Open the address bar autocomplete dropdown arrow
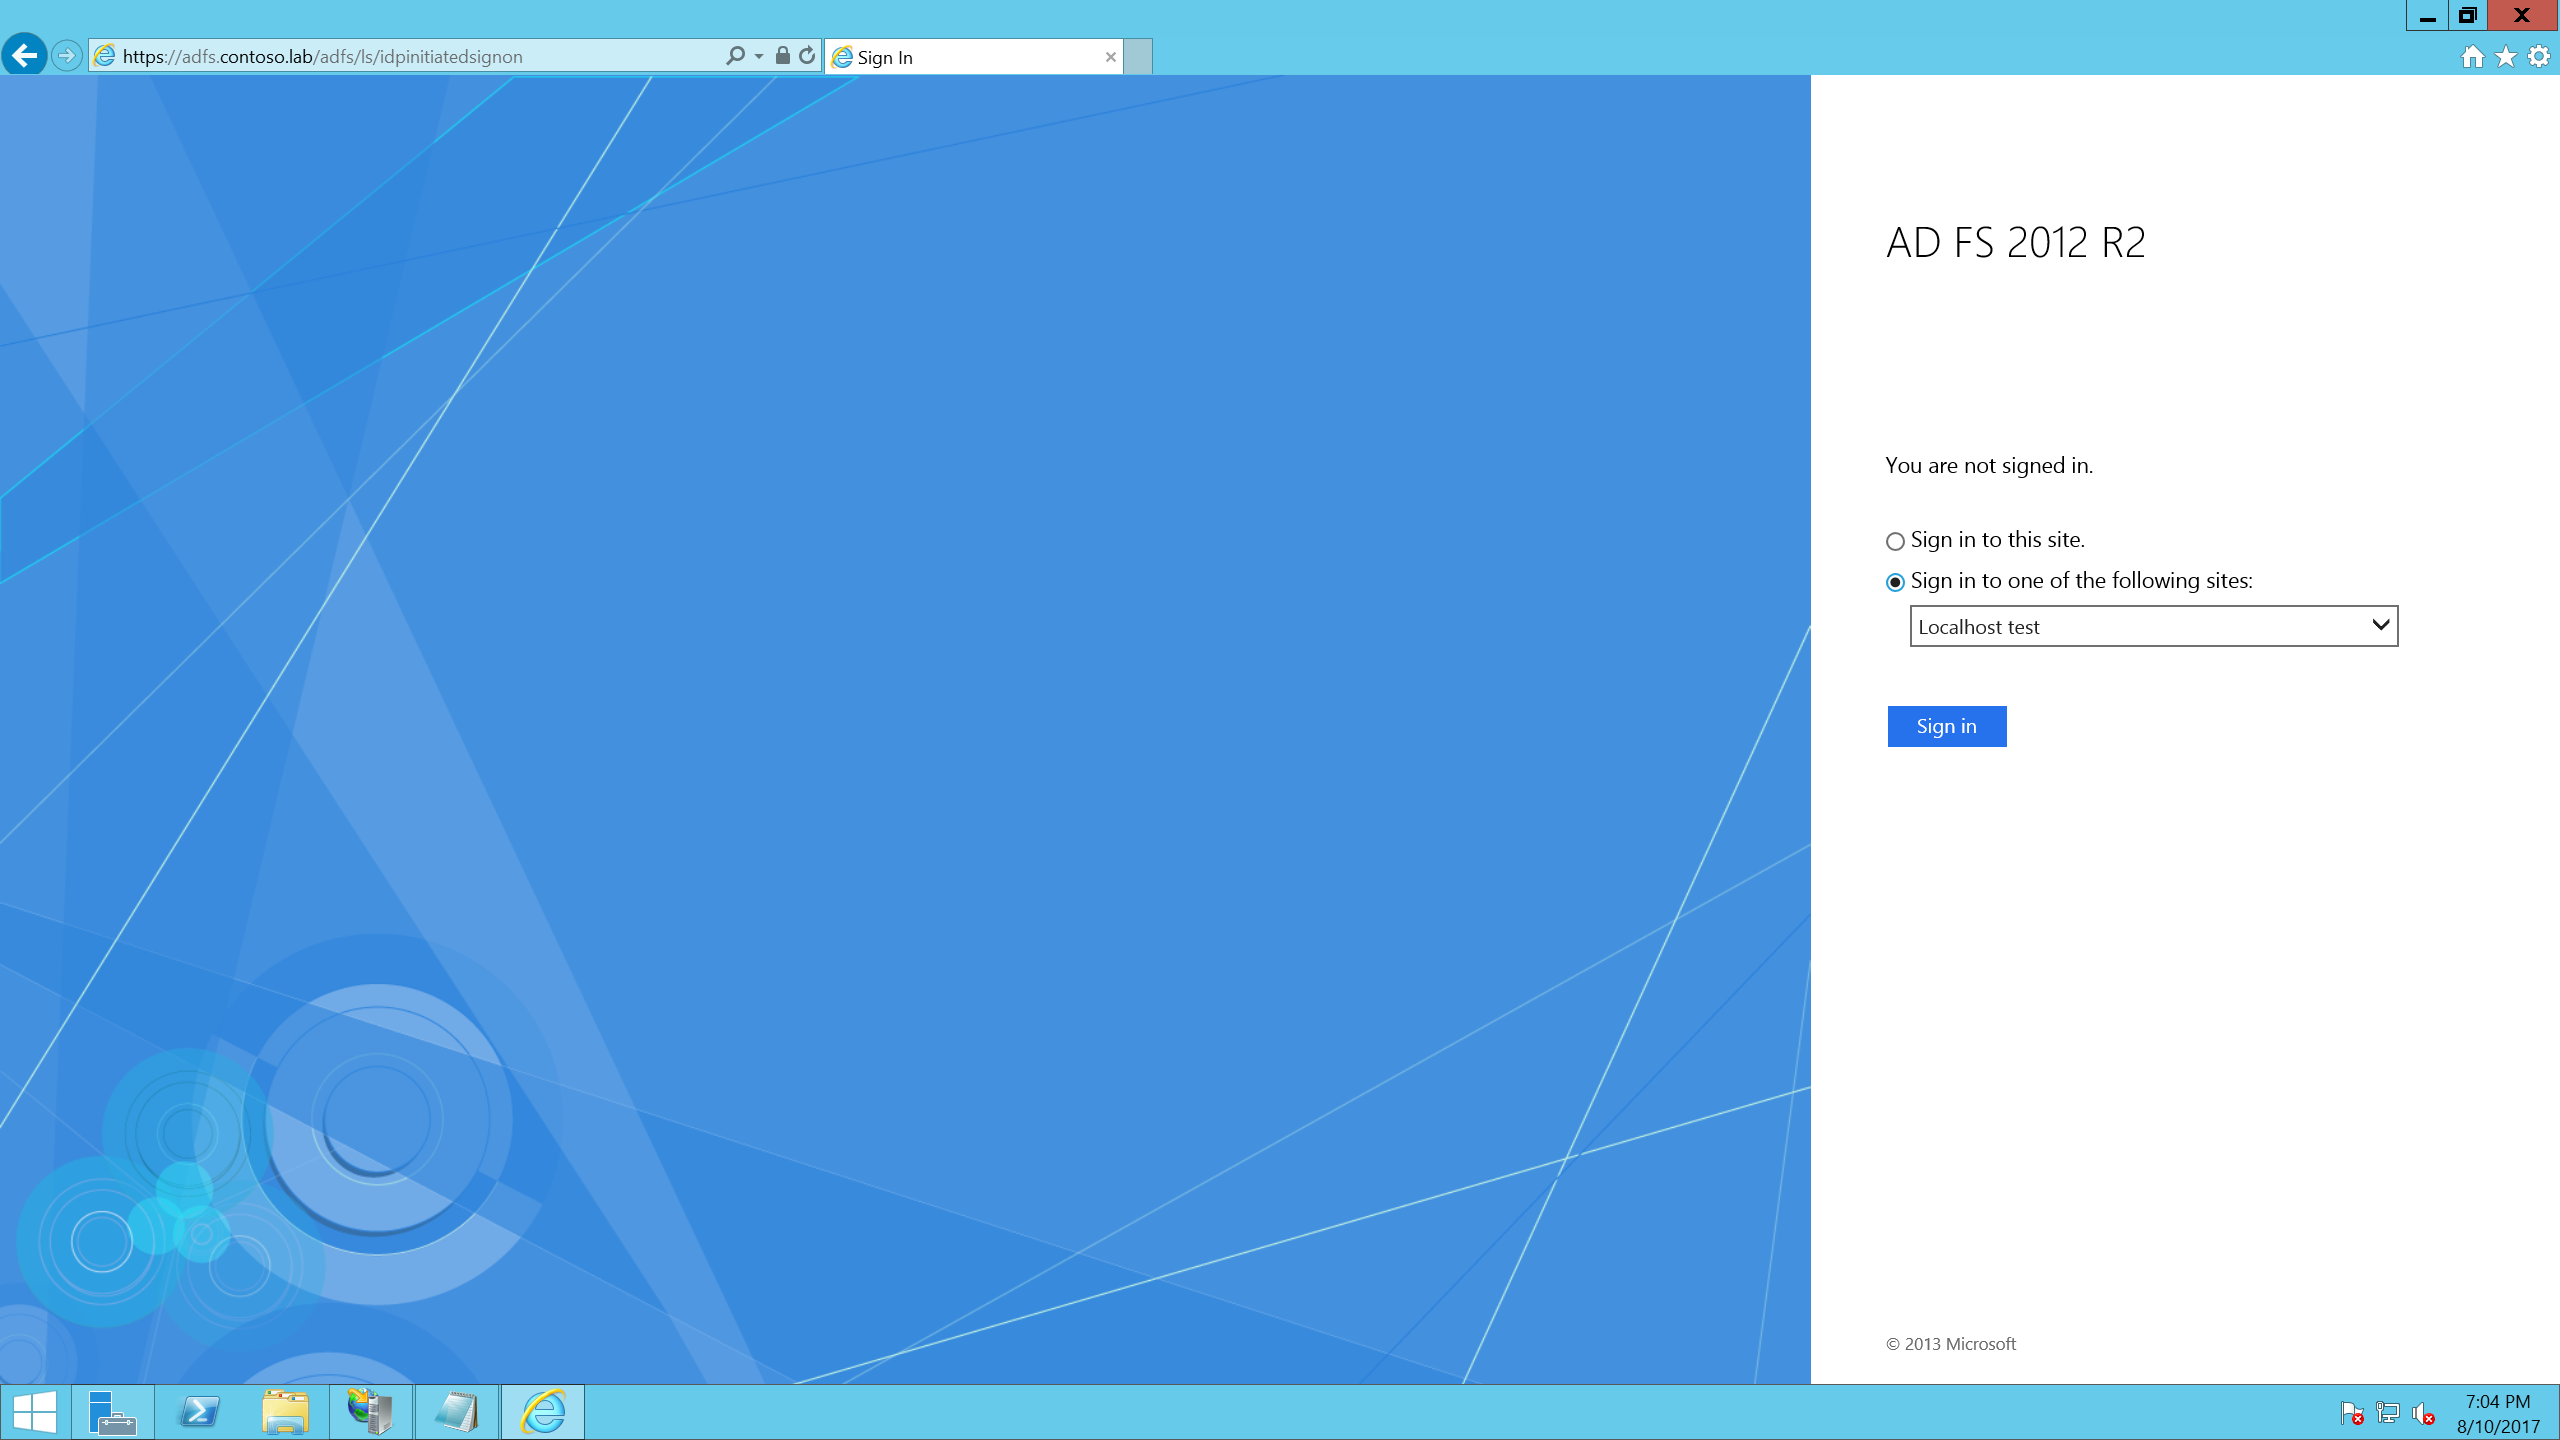The width and height of the screenshot is (2560, 1440). tap(759, 56)
